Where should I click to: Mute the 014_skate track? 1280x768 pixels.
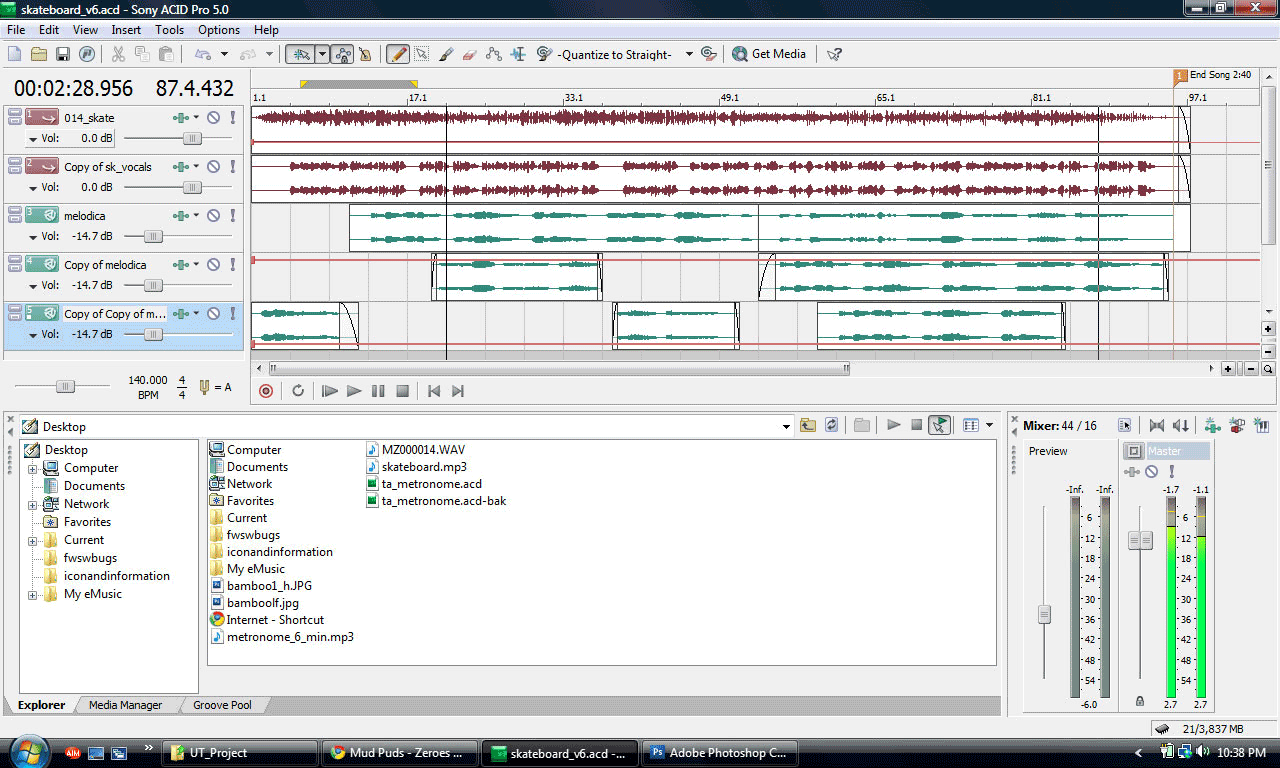click(213, 117)
